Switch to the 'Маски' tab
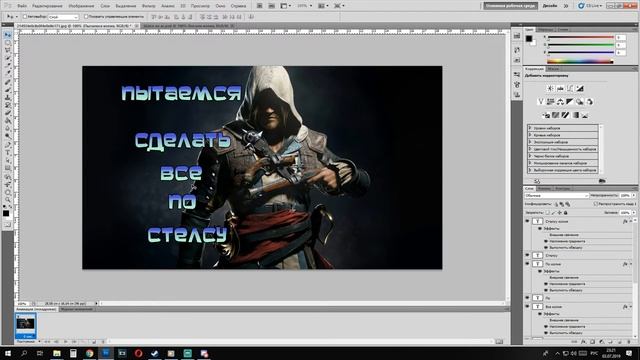 click(553, 69)
